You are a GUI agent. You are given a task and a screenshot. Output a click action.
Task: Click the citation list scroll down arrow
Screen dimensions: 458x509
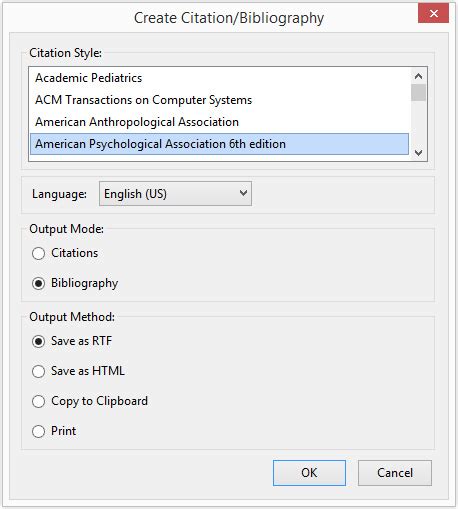coord(418,153)
